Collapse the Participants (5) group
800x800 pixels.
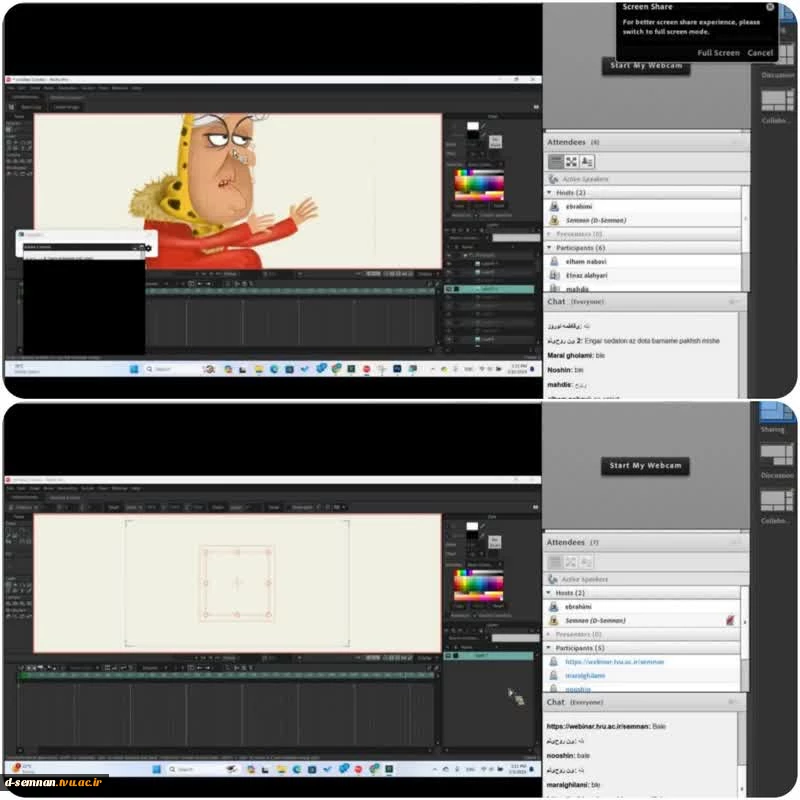pos(549,648)
